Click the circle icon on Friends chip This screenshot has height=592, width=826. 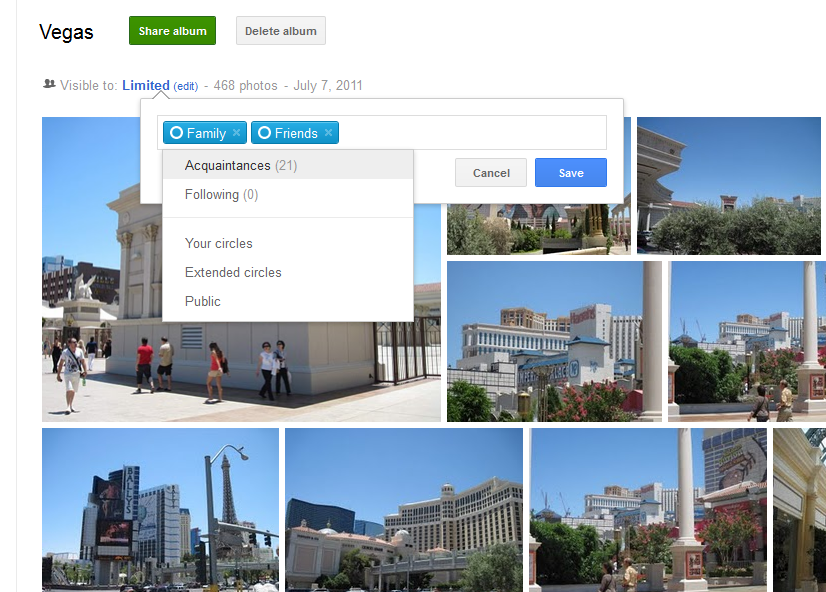[264, 132]
